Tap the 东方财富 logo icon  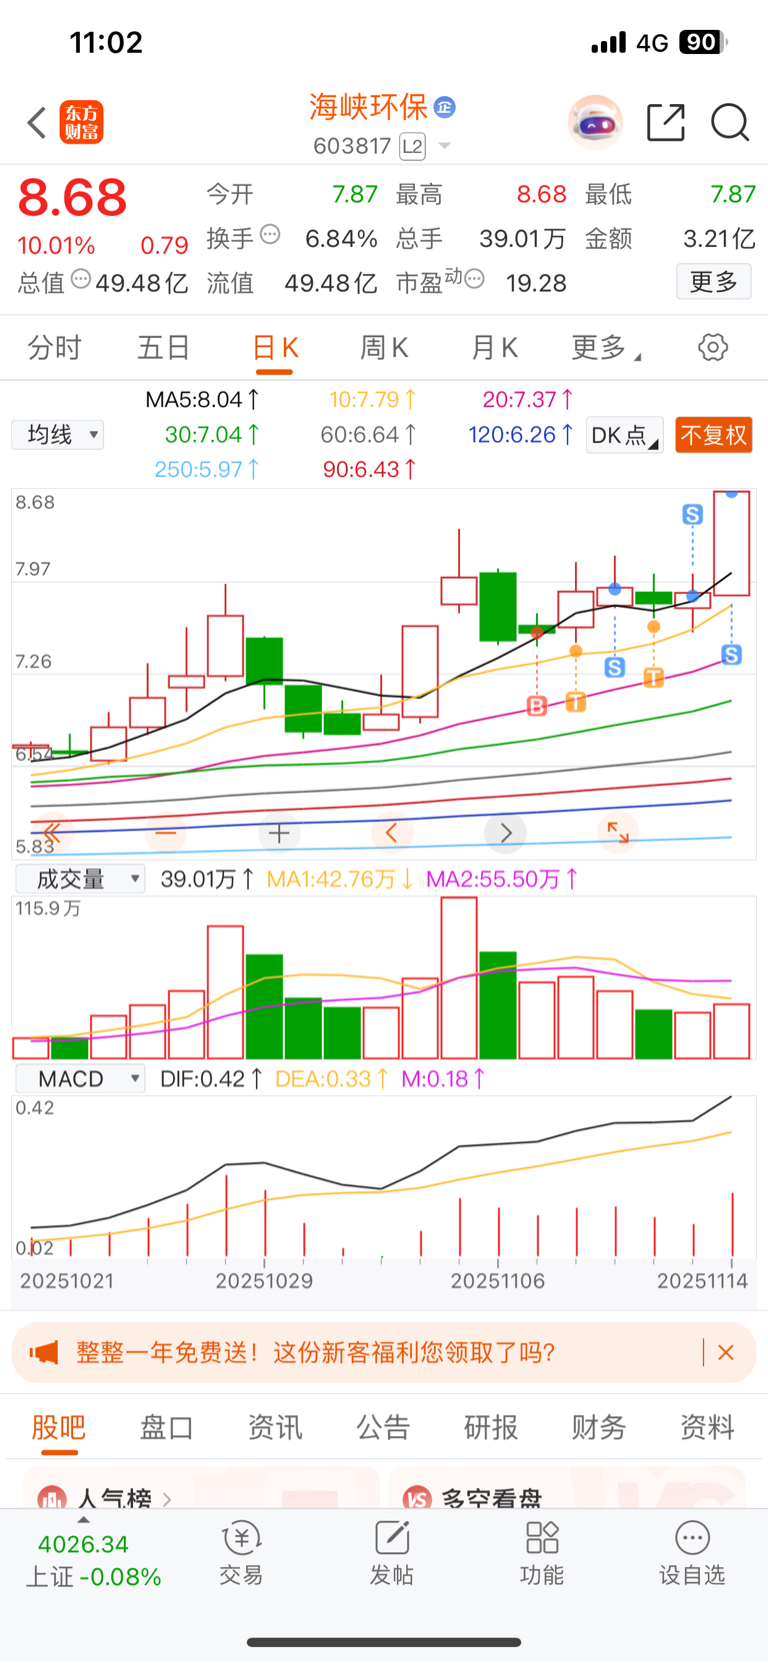pos(82,123)
